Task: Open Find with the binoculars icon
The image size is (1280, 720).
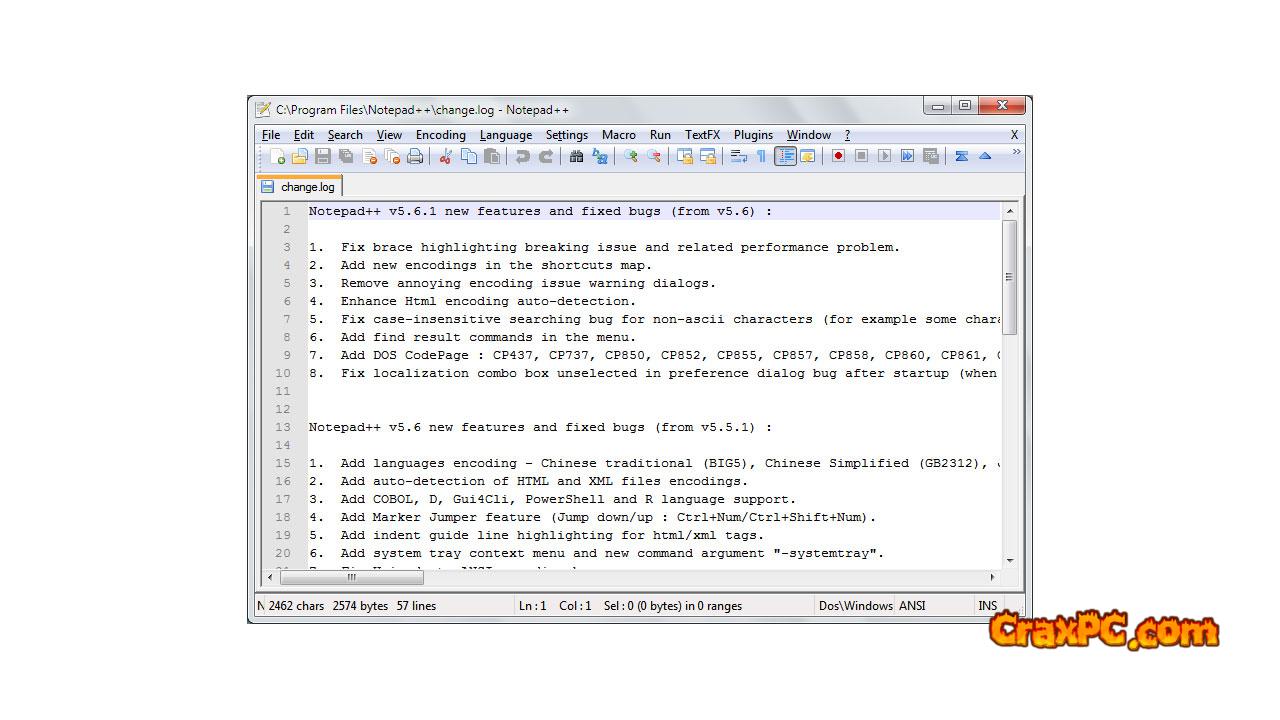Action: tap(576, 156)
